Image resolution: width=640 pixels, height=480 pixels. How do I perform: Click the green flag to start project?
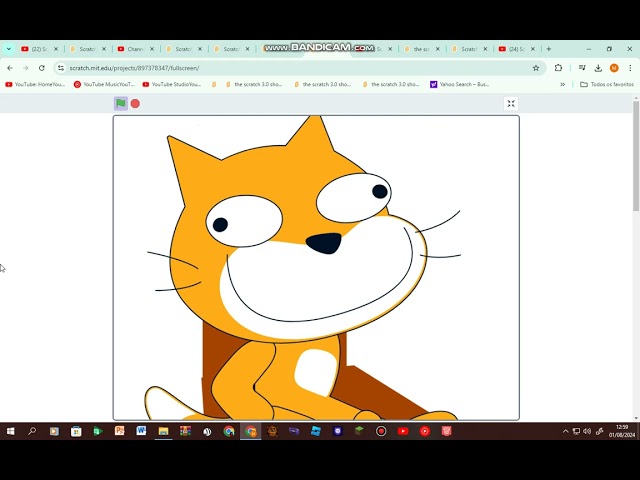tap(120, 104)
